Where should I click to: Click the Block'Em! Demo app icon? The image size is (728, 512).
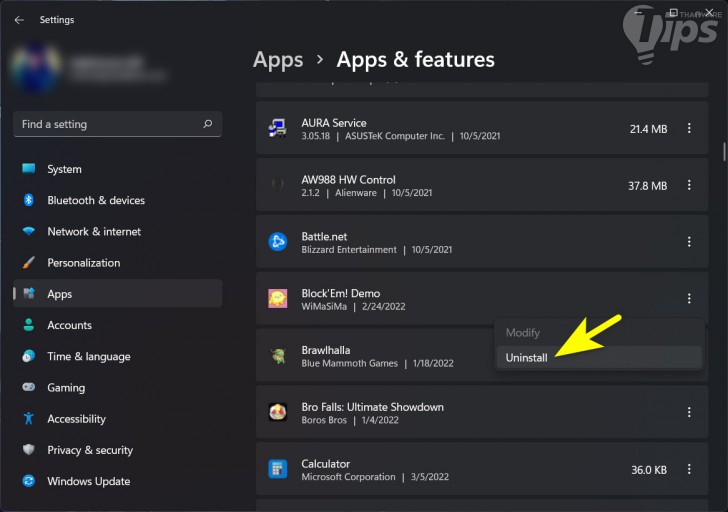(x=278, y=298)
